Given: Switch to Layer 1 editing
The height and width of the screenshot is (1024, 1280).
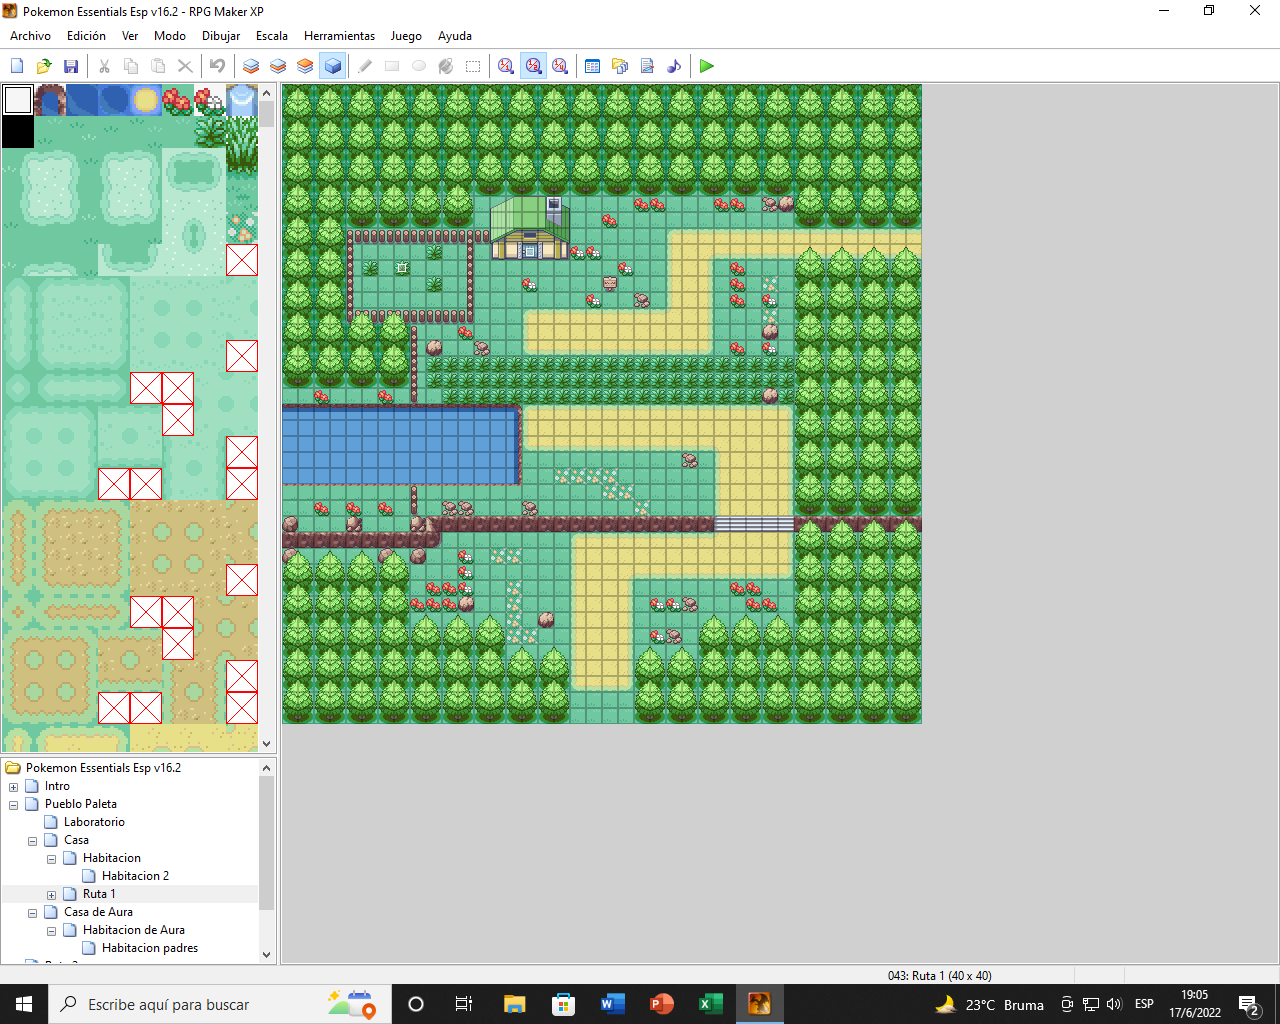Looking at the screenshot, I should coord(251,66).
